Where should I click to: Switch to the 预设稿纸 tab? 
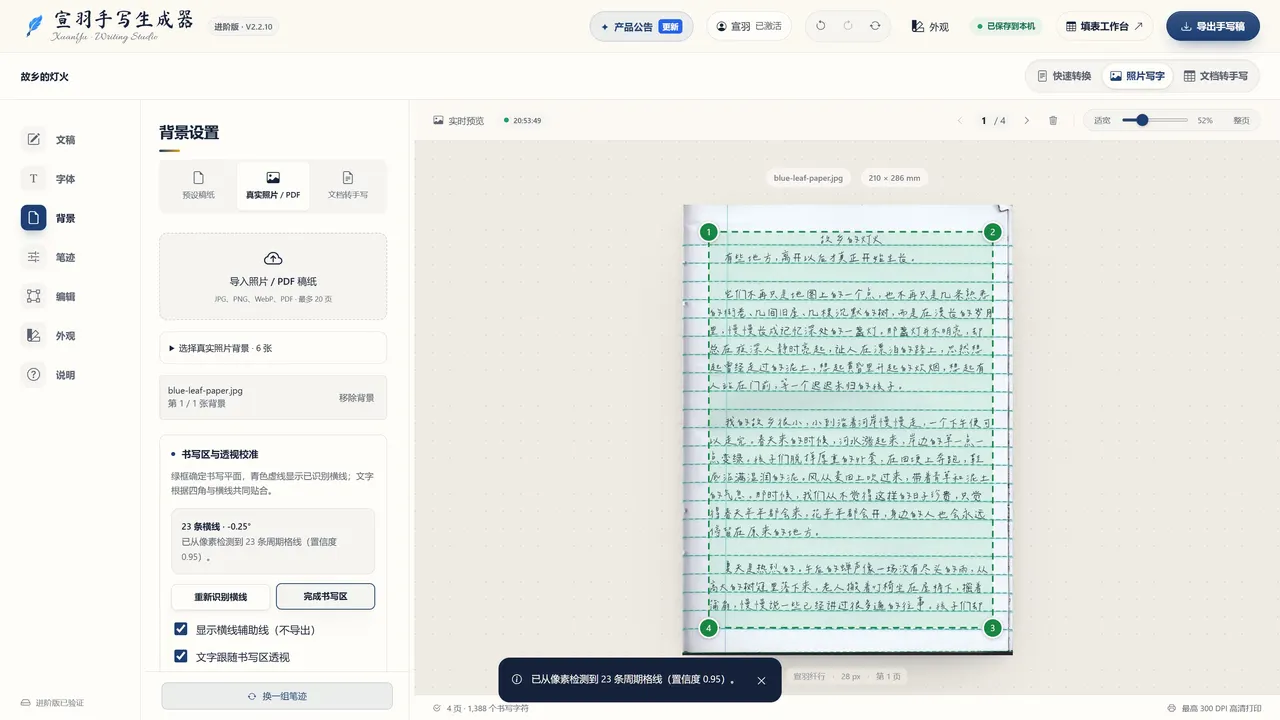coord(198,185)
